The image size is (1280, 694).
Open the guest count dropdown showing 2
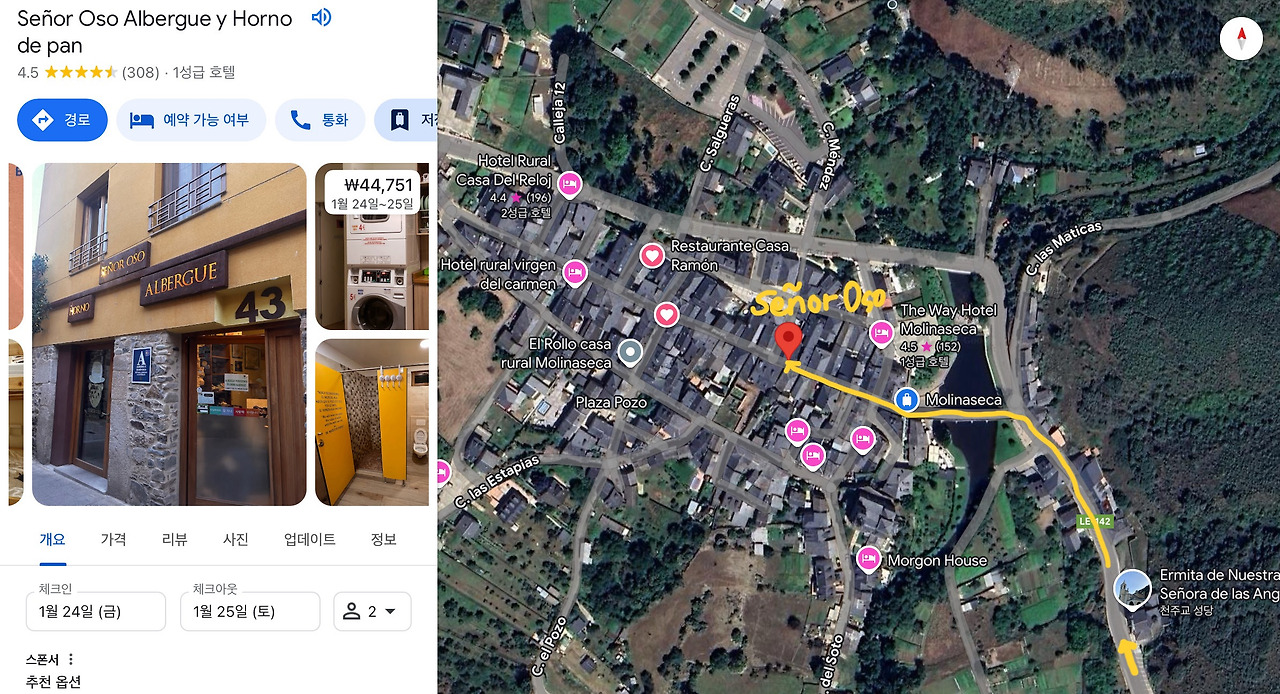click(x=372, y=611)
